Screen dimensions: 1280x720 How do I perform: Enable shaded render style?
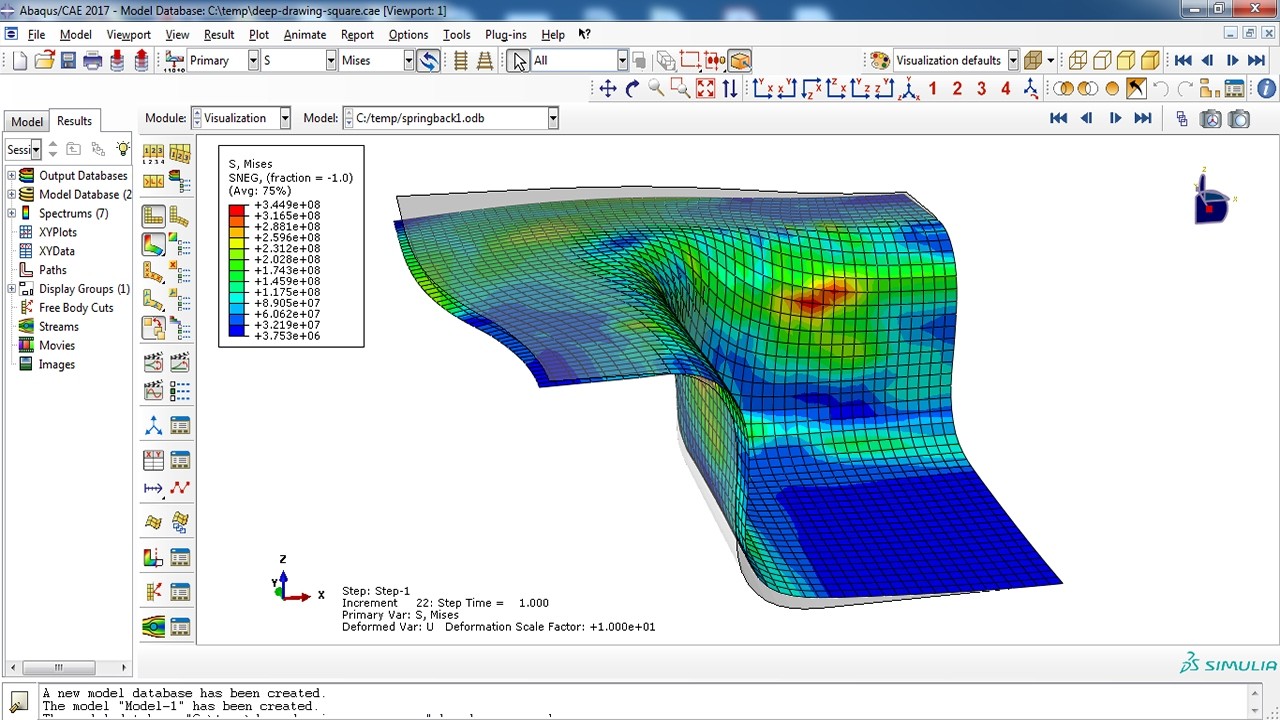[x=1150, y=61]
